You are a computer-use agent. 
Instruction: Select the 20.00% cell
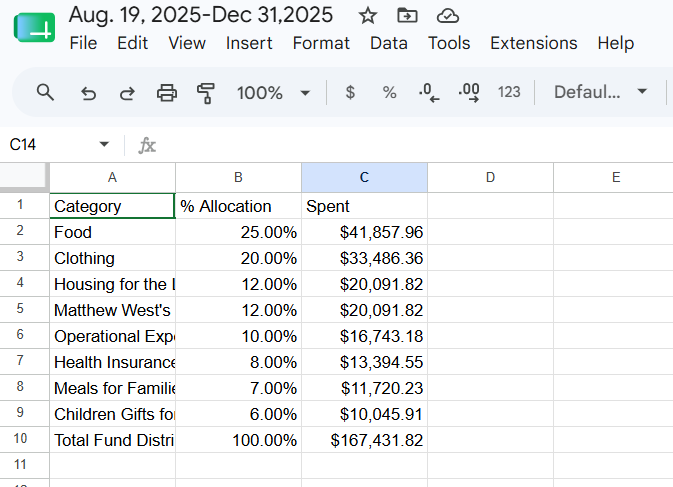pyautogui.click(x=238, y=258)
